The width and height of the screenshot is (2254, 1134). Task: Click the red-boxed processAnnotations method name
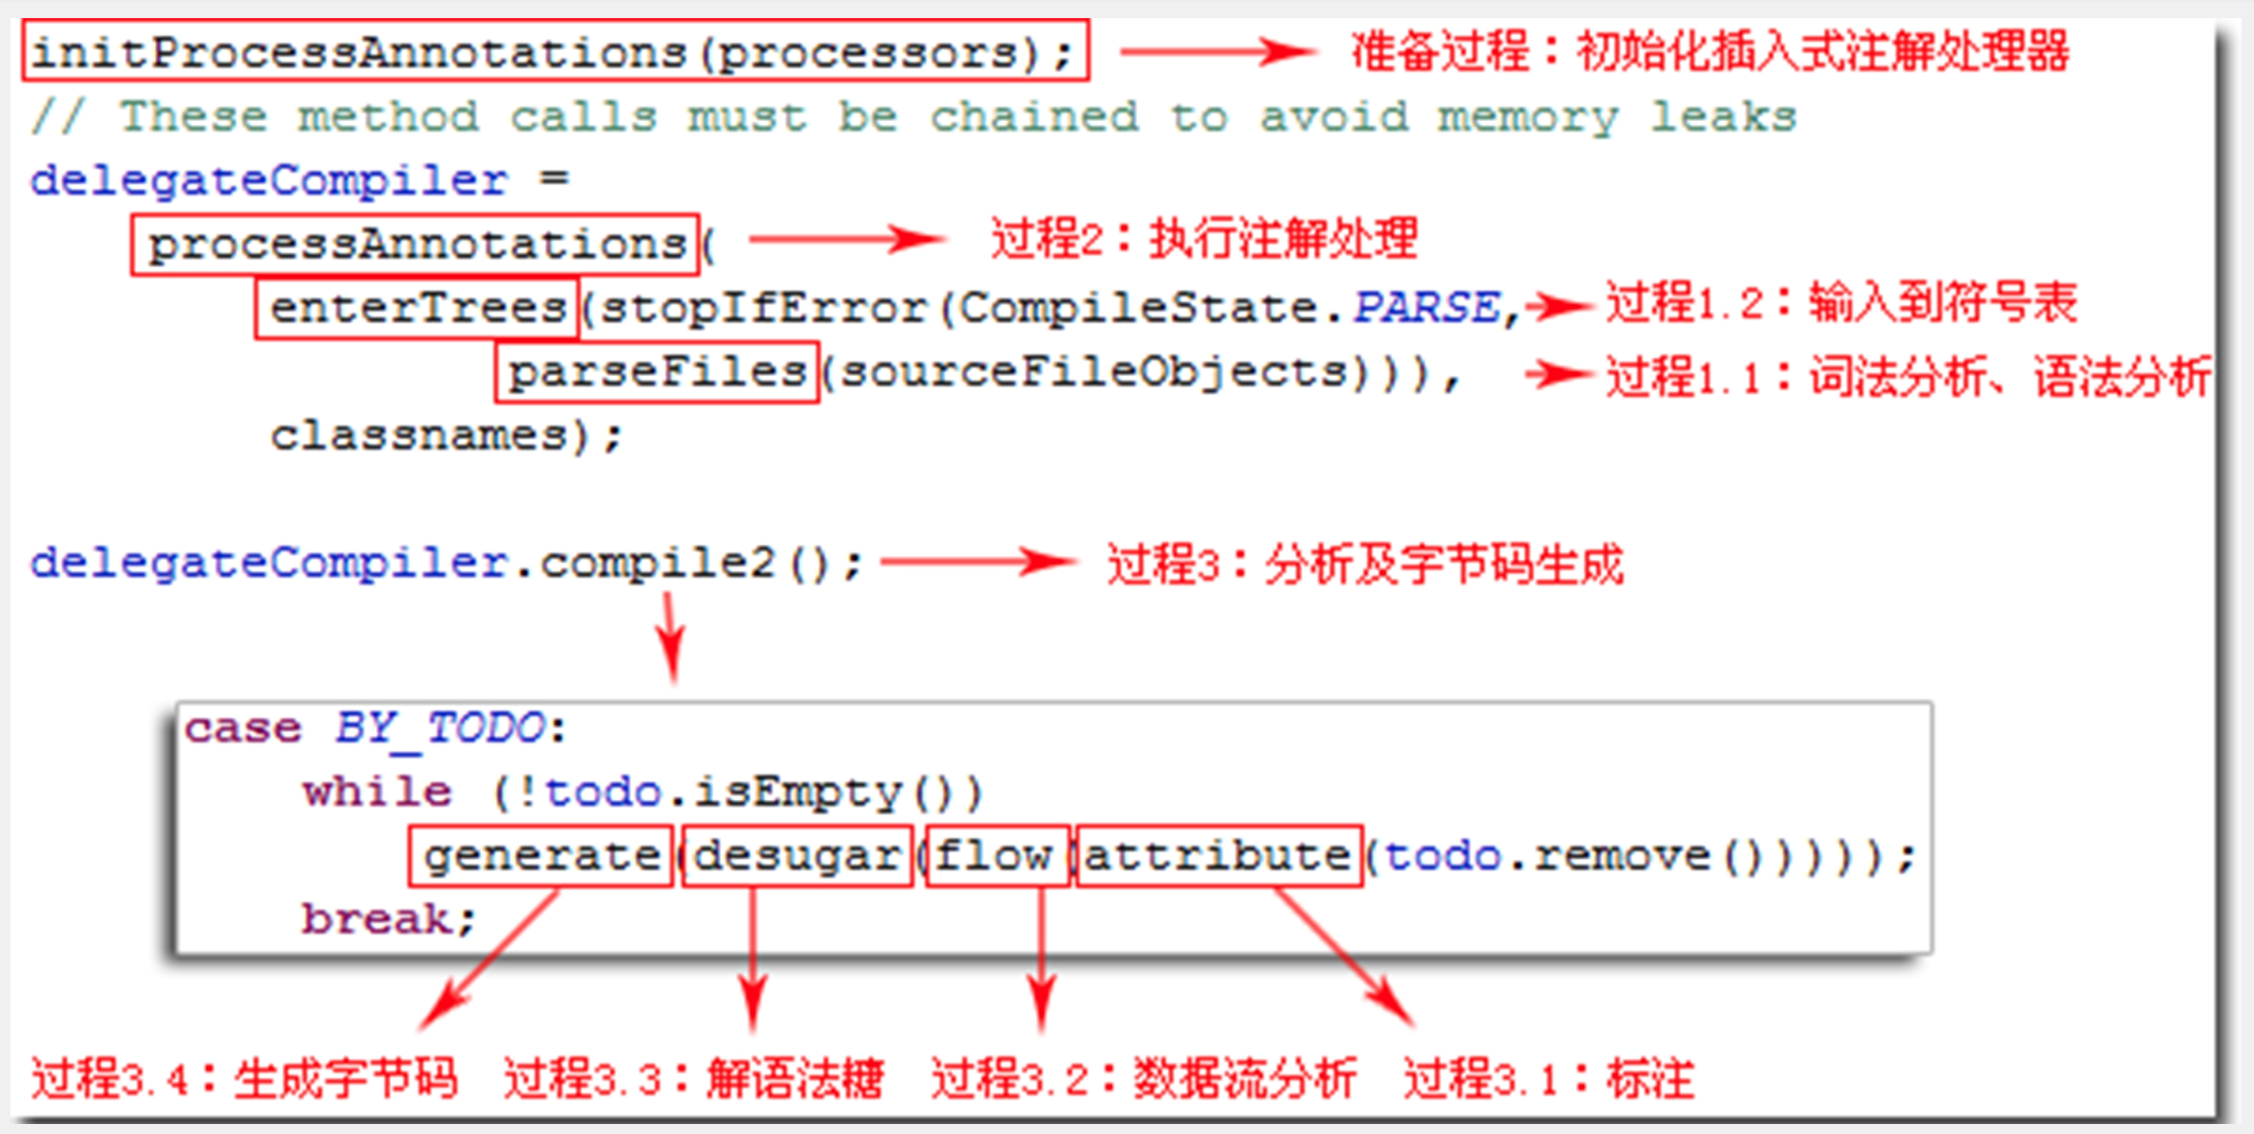(415, 243)
